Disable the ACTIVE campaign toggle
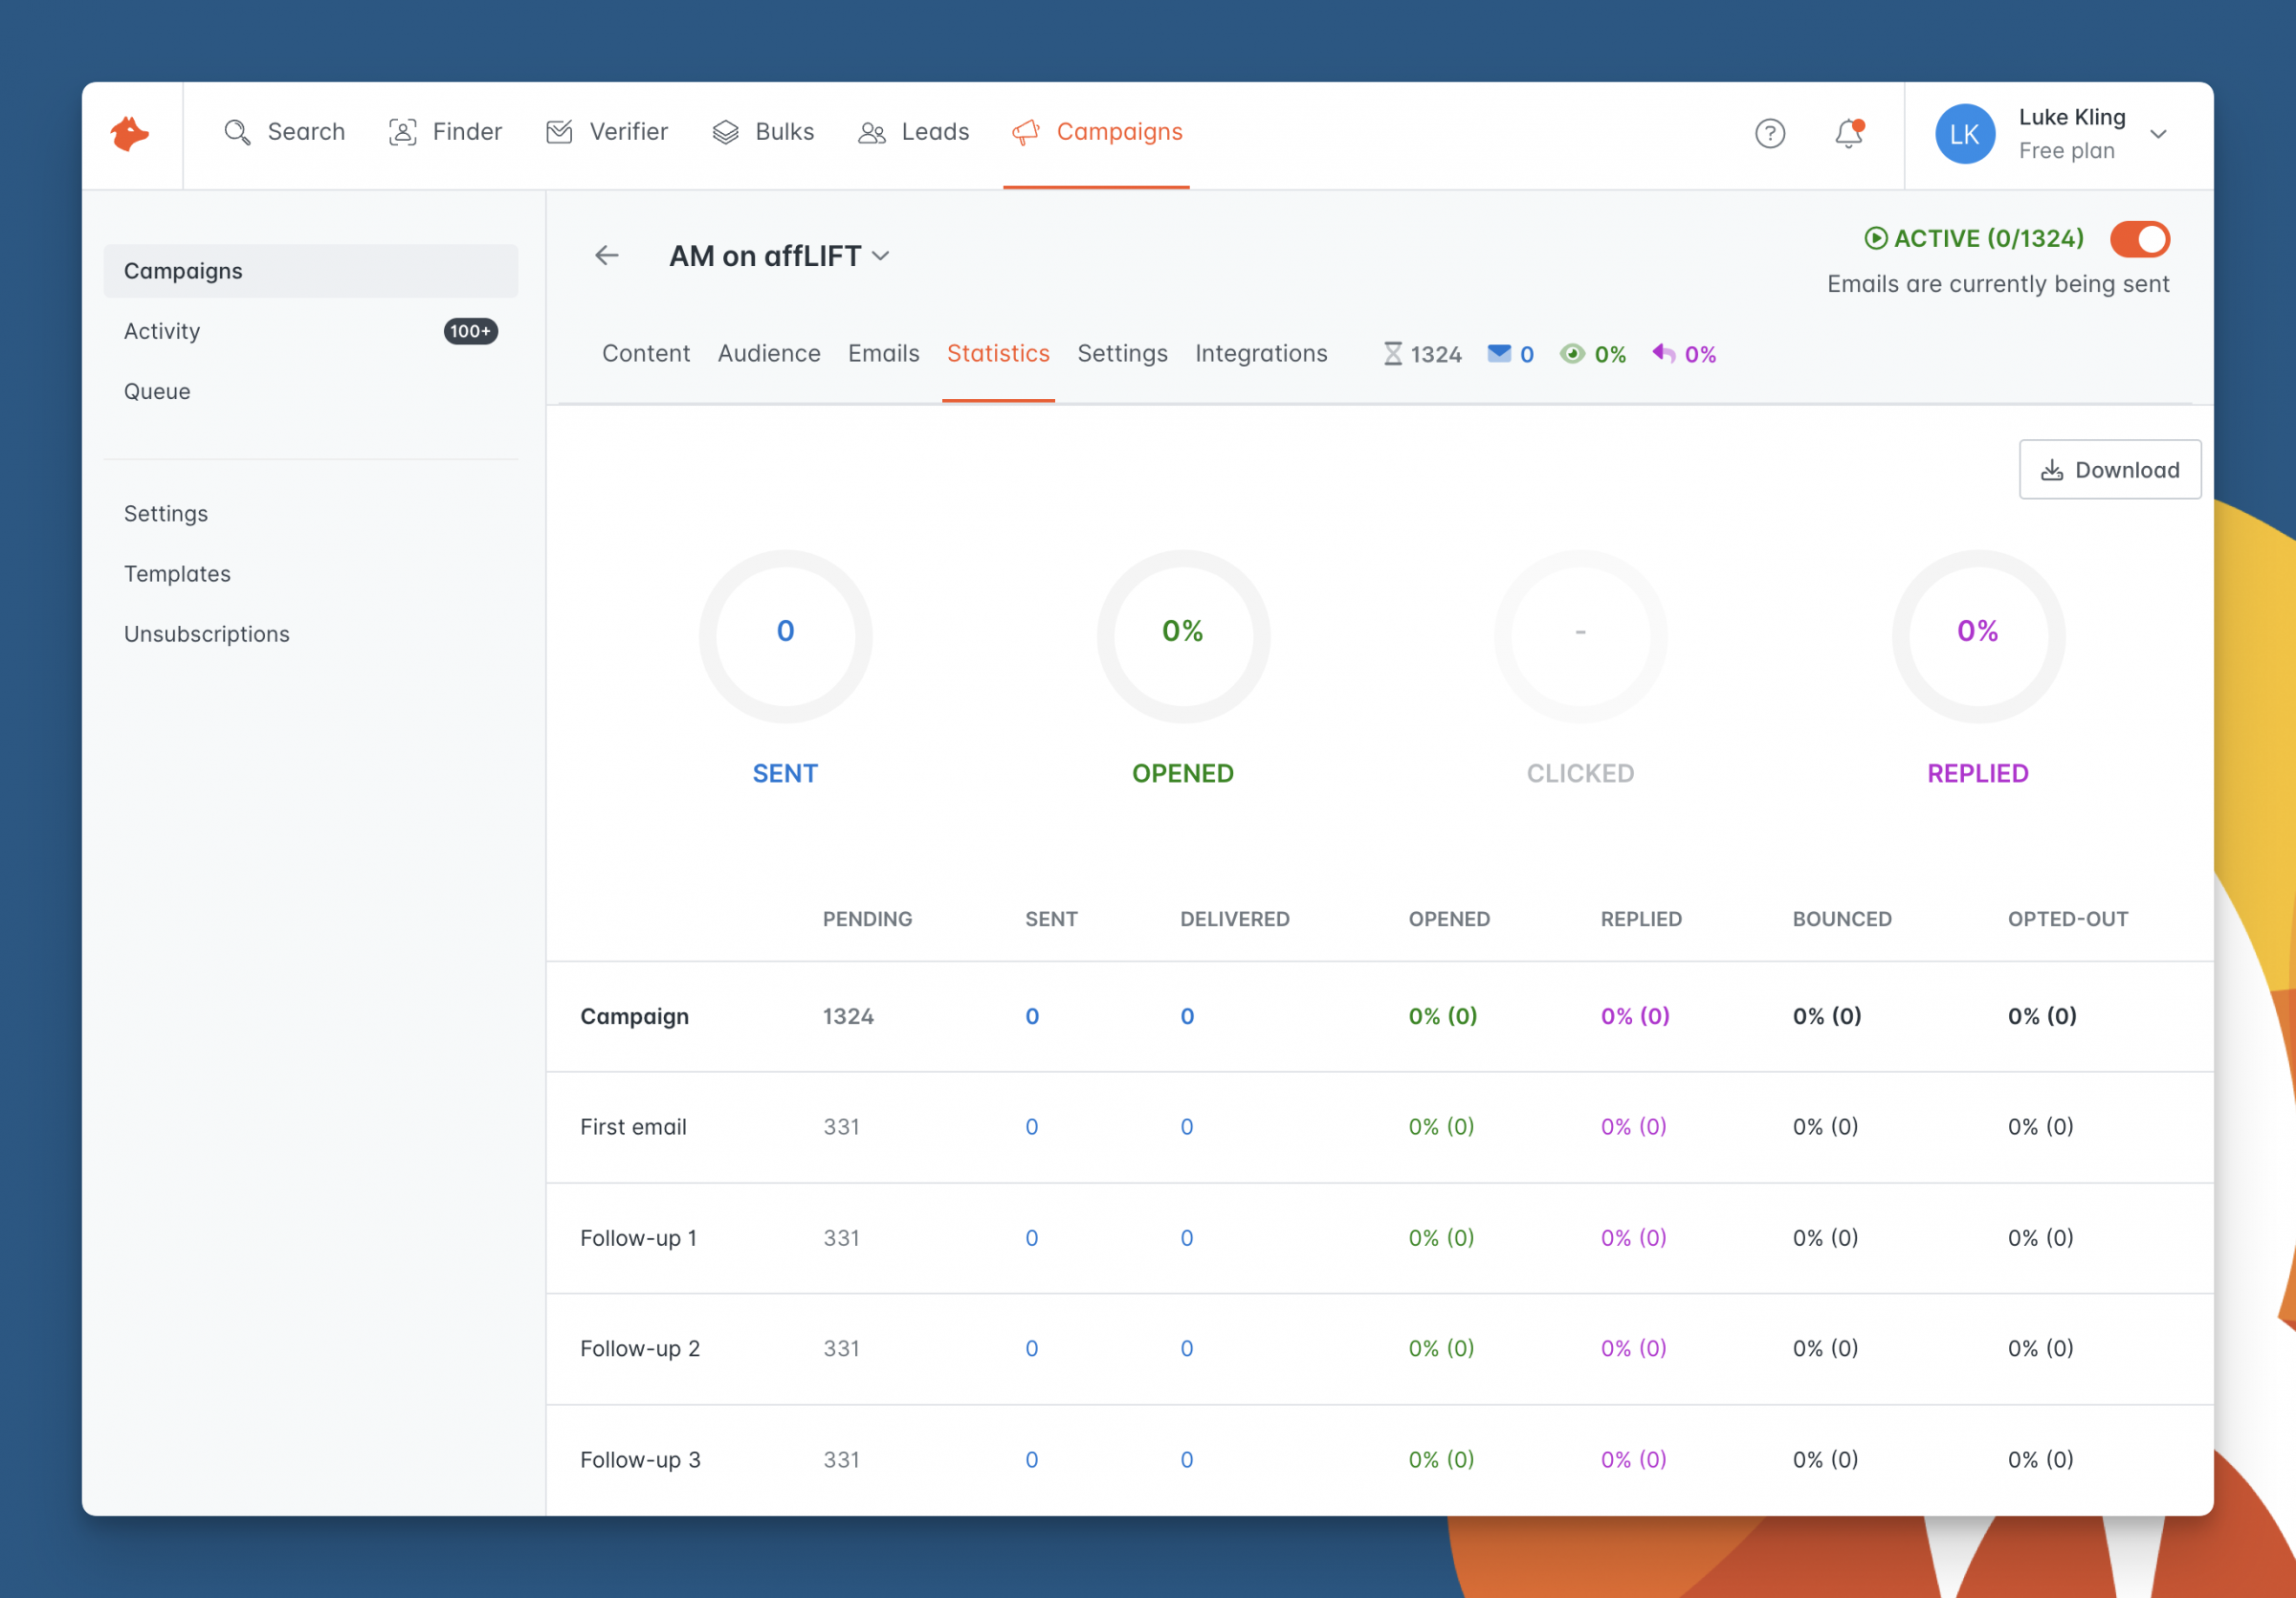Viewport: 2296px width, 1598px height. [2139, 239]
